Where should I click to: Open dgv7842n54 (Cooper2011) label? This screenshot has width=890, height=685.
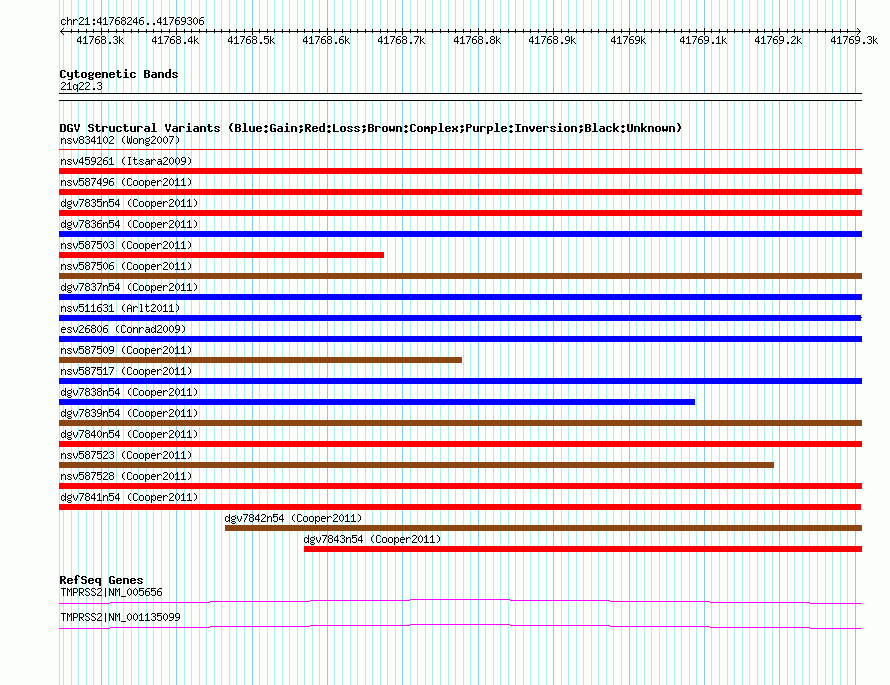point(293,518)
